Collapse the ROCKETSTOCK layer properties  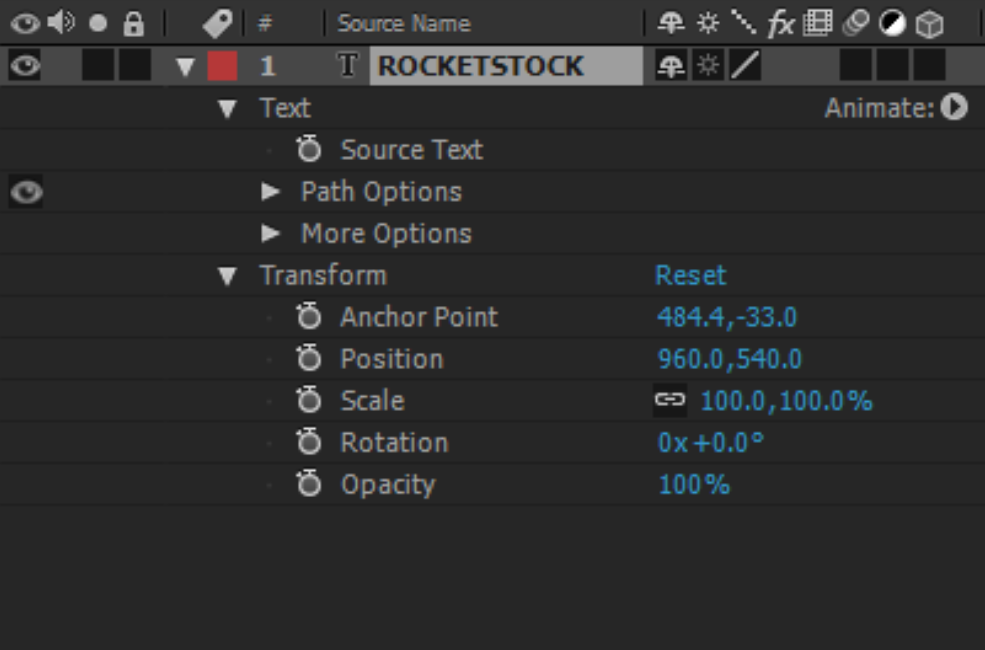[x=185, y=67]
